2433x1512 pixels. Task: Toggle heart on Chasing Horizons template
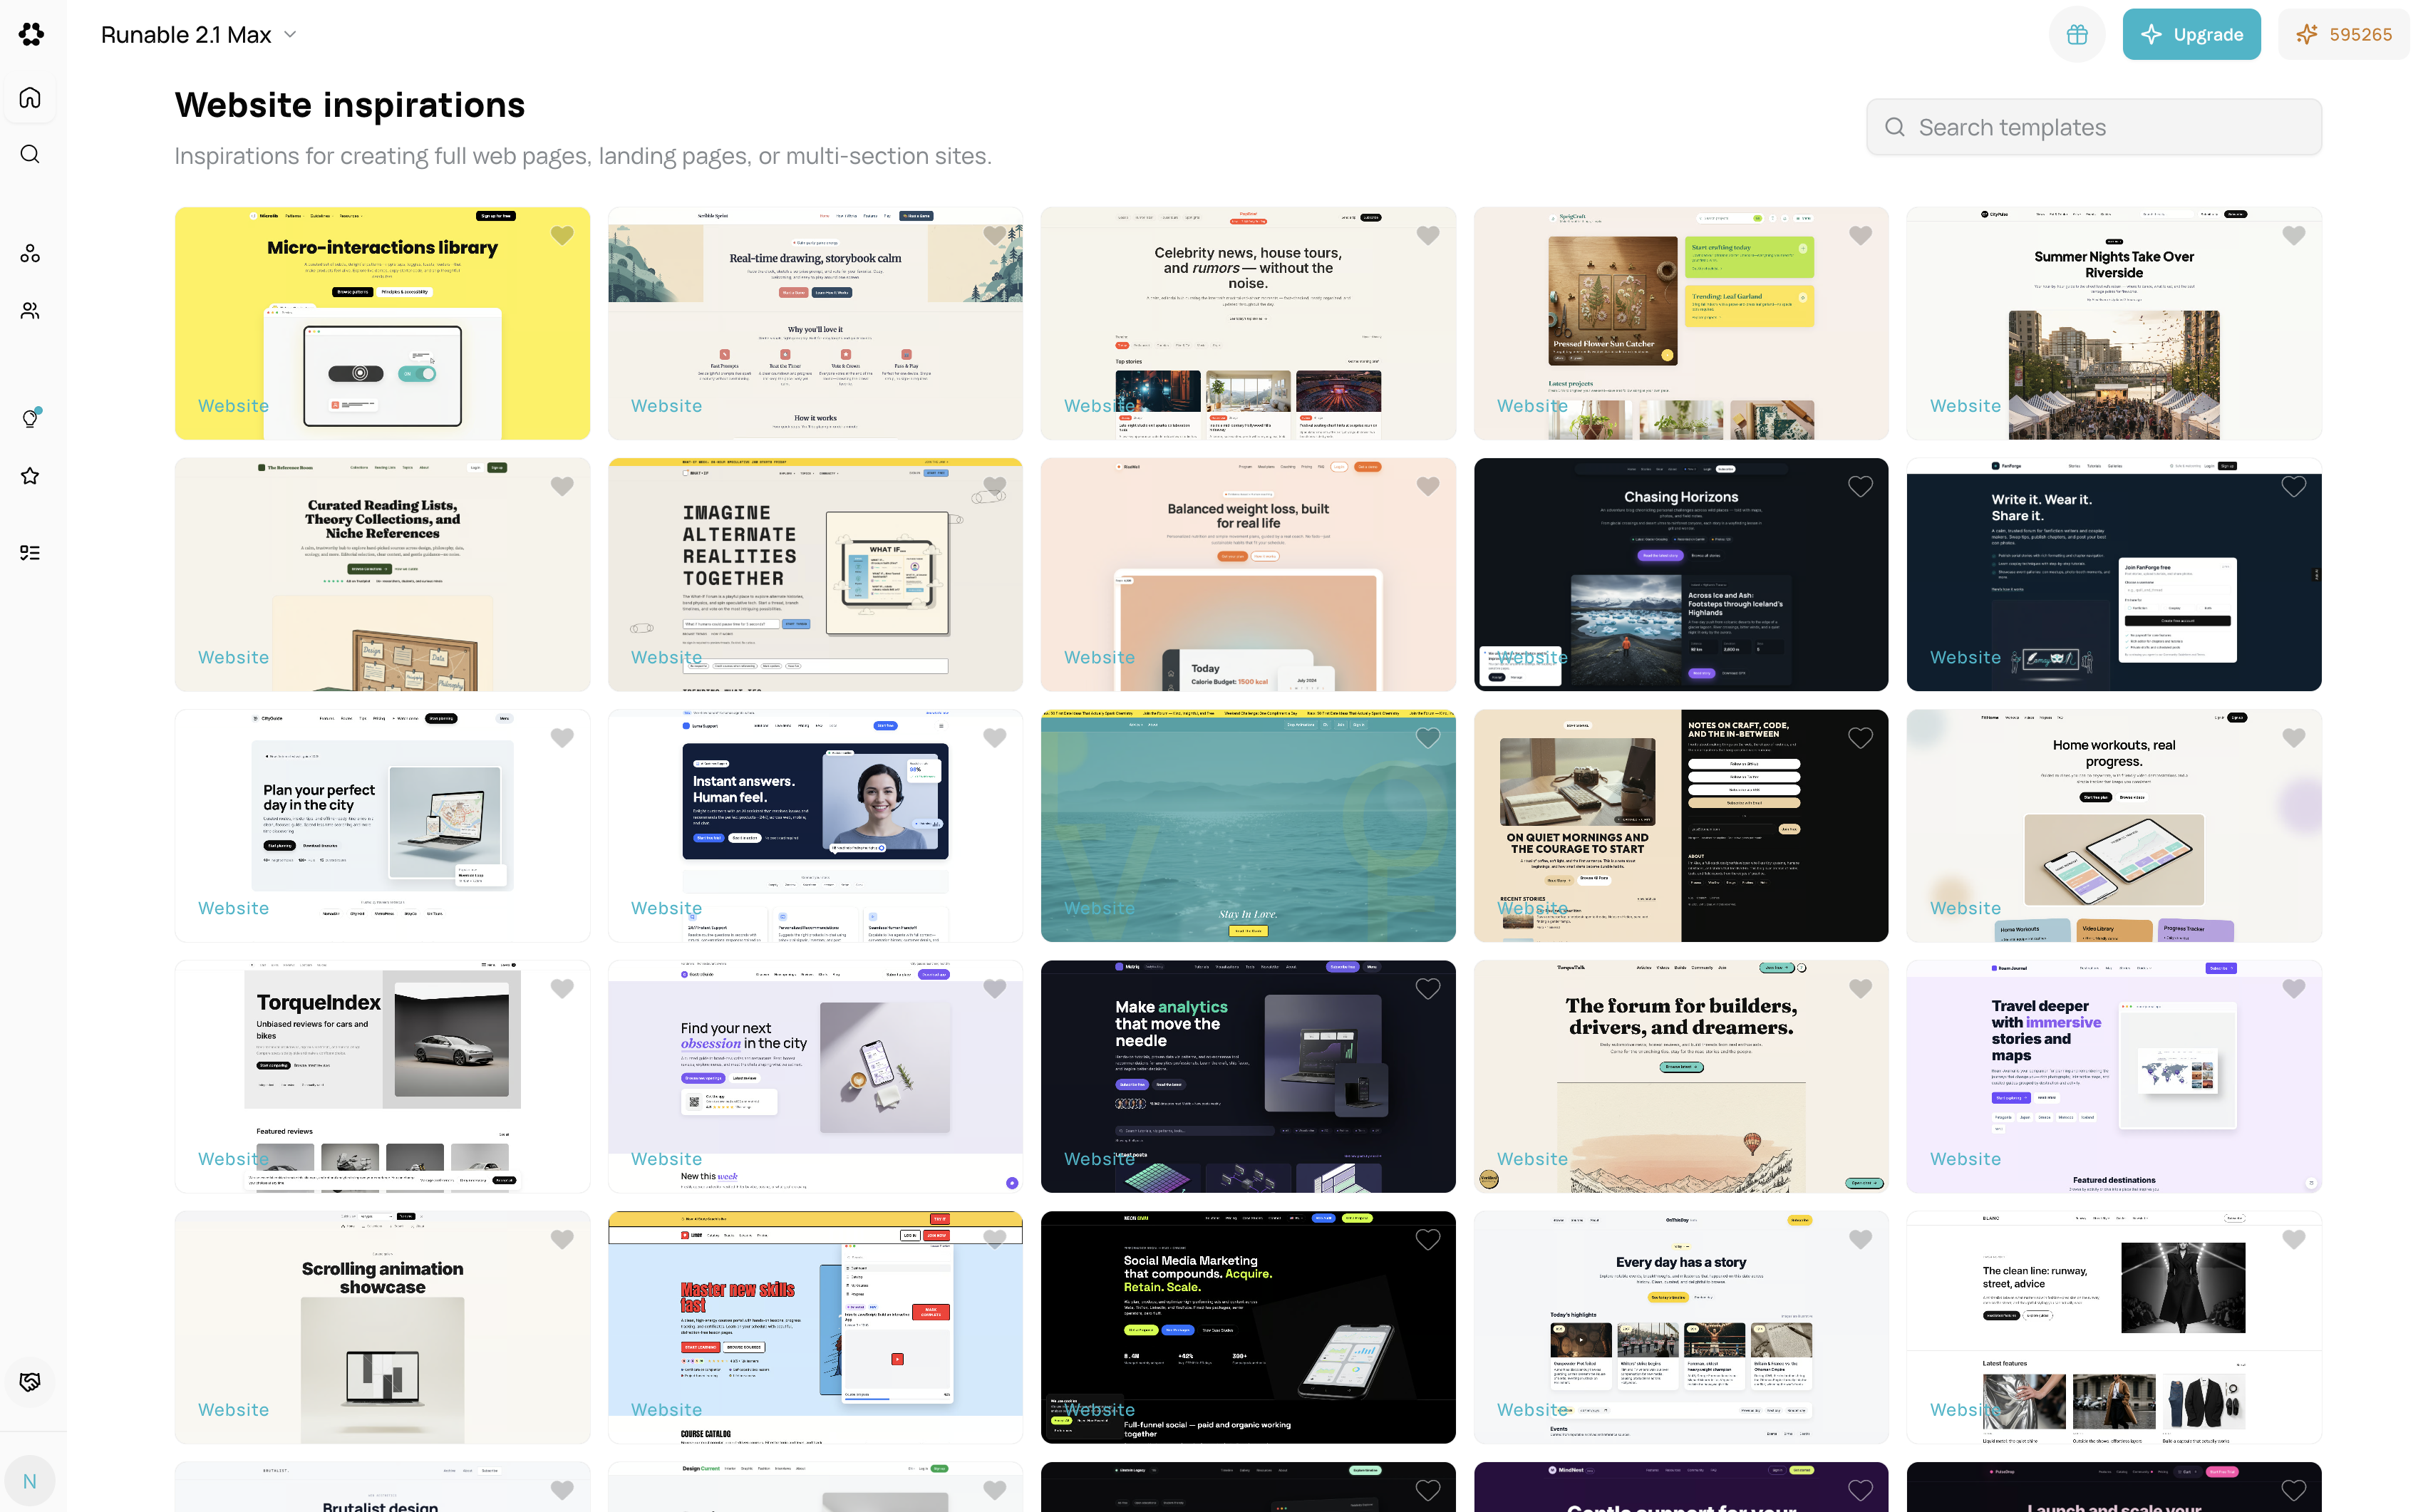1859,487
